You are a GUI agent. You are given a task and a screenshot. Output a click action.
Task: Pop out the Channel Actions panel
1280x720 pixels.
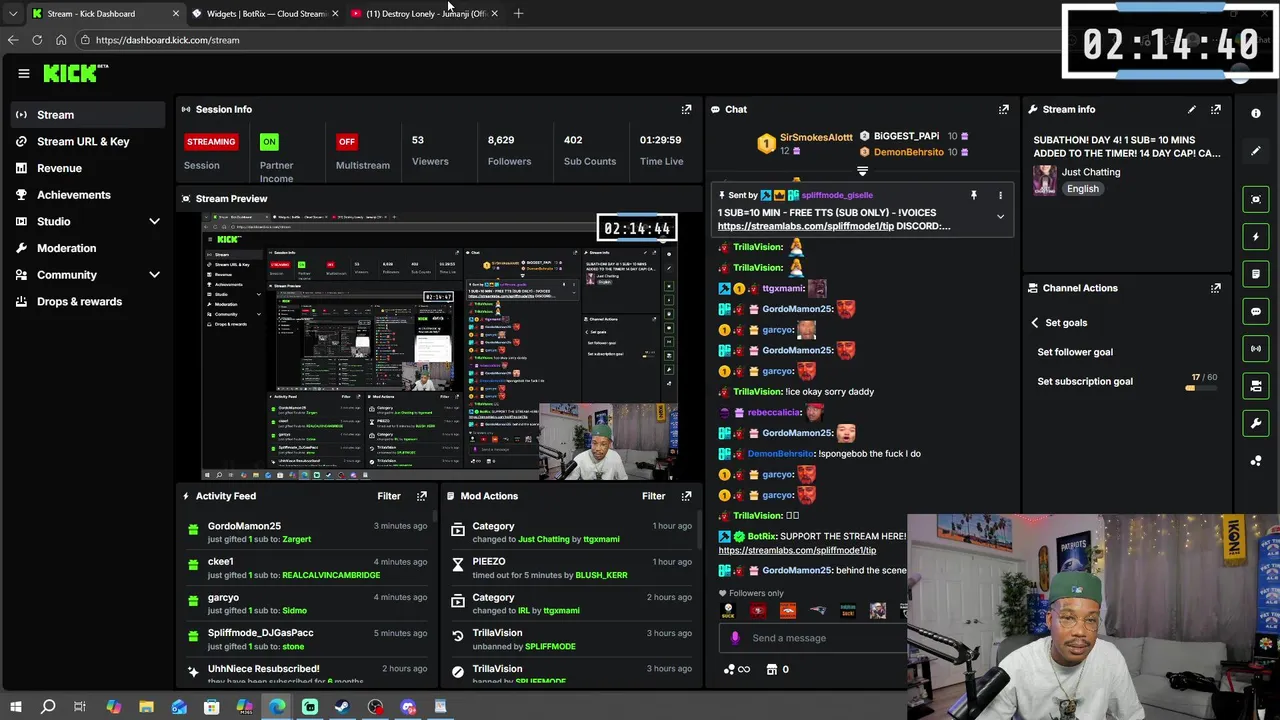tap(1216, 288)
